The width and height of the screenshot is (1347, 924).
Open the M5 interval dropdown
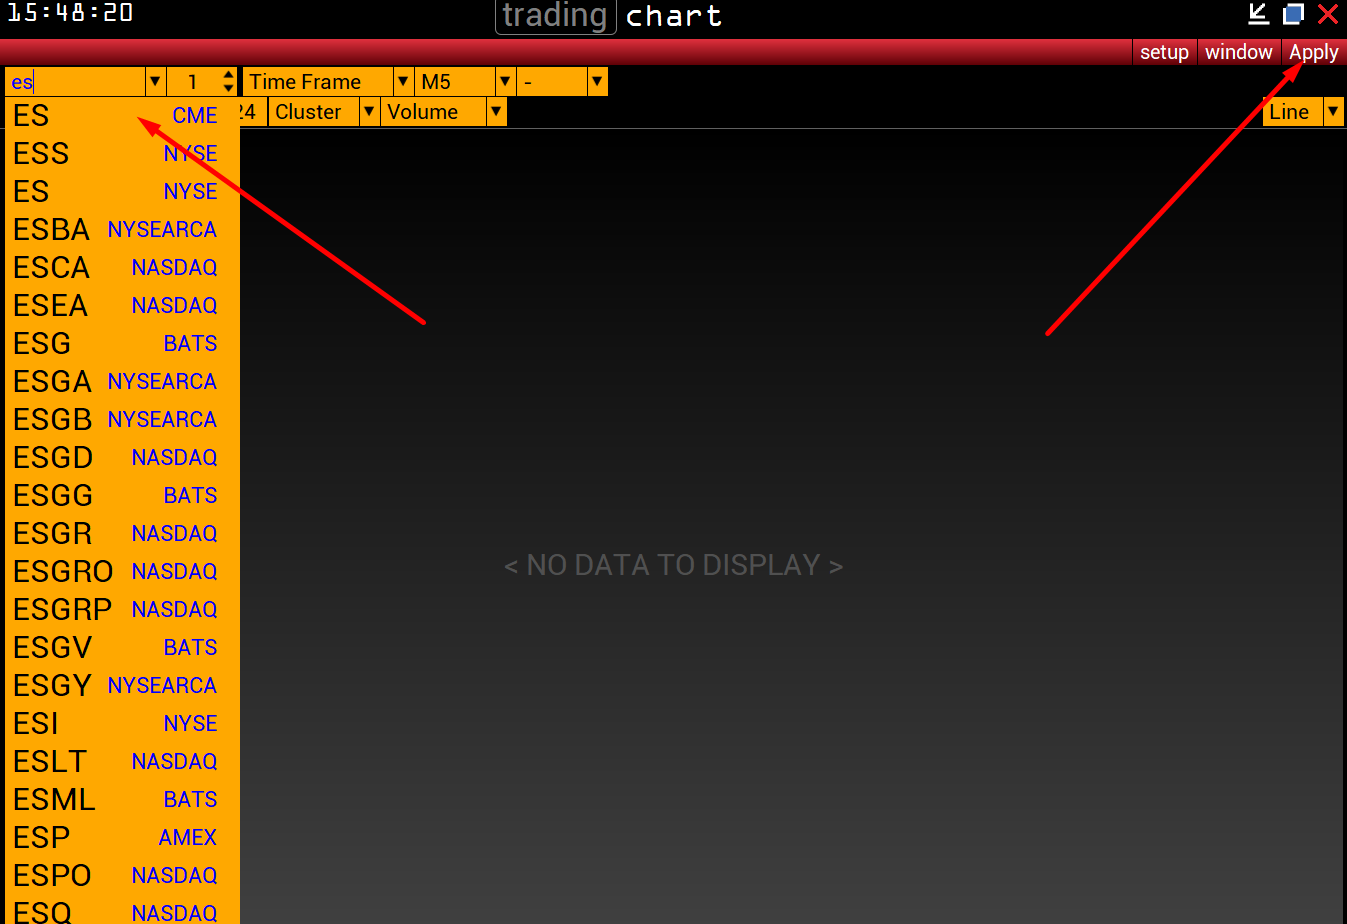(x=505, y=82)
